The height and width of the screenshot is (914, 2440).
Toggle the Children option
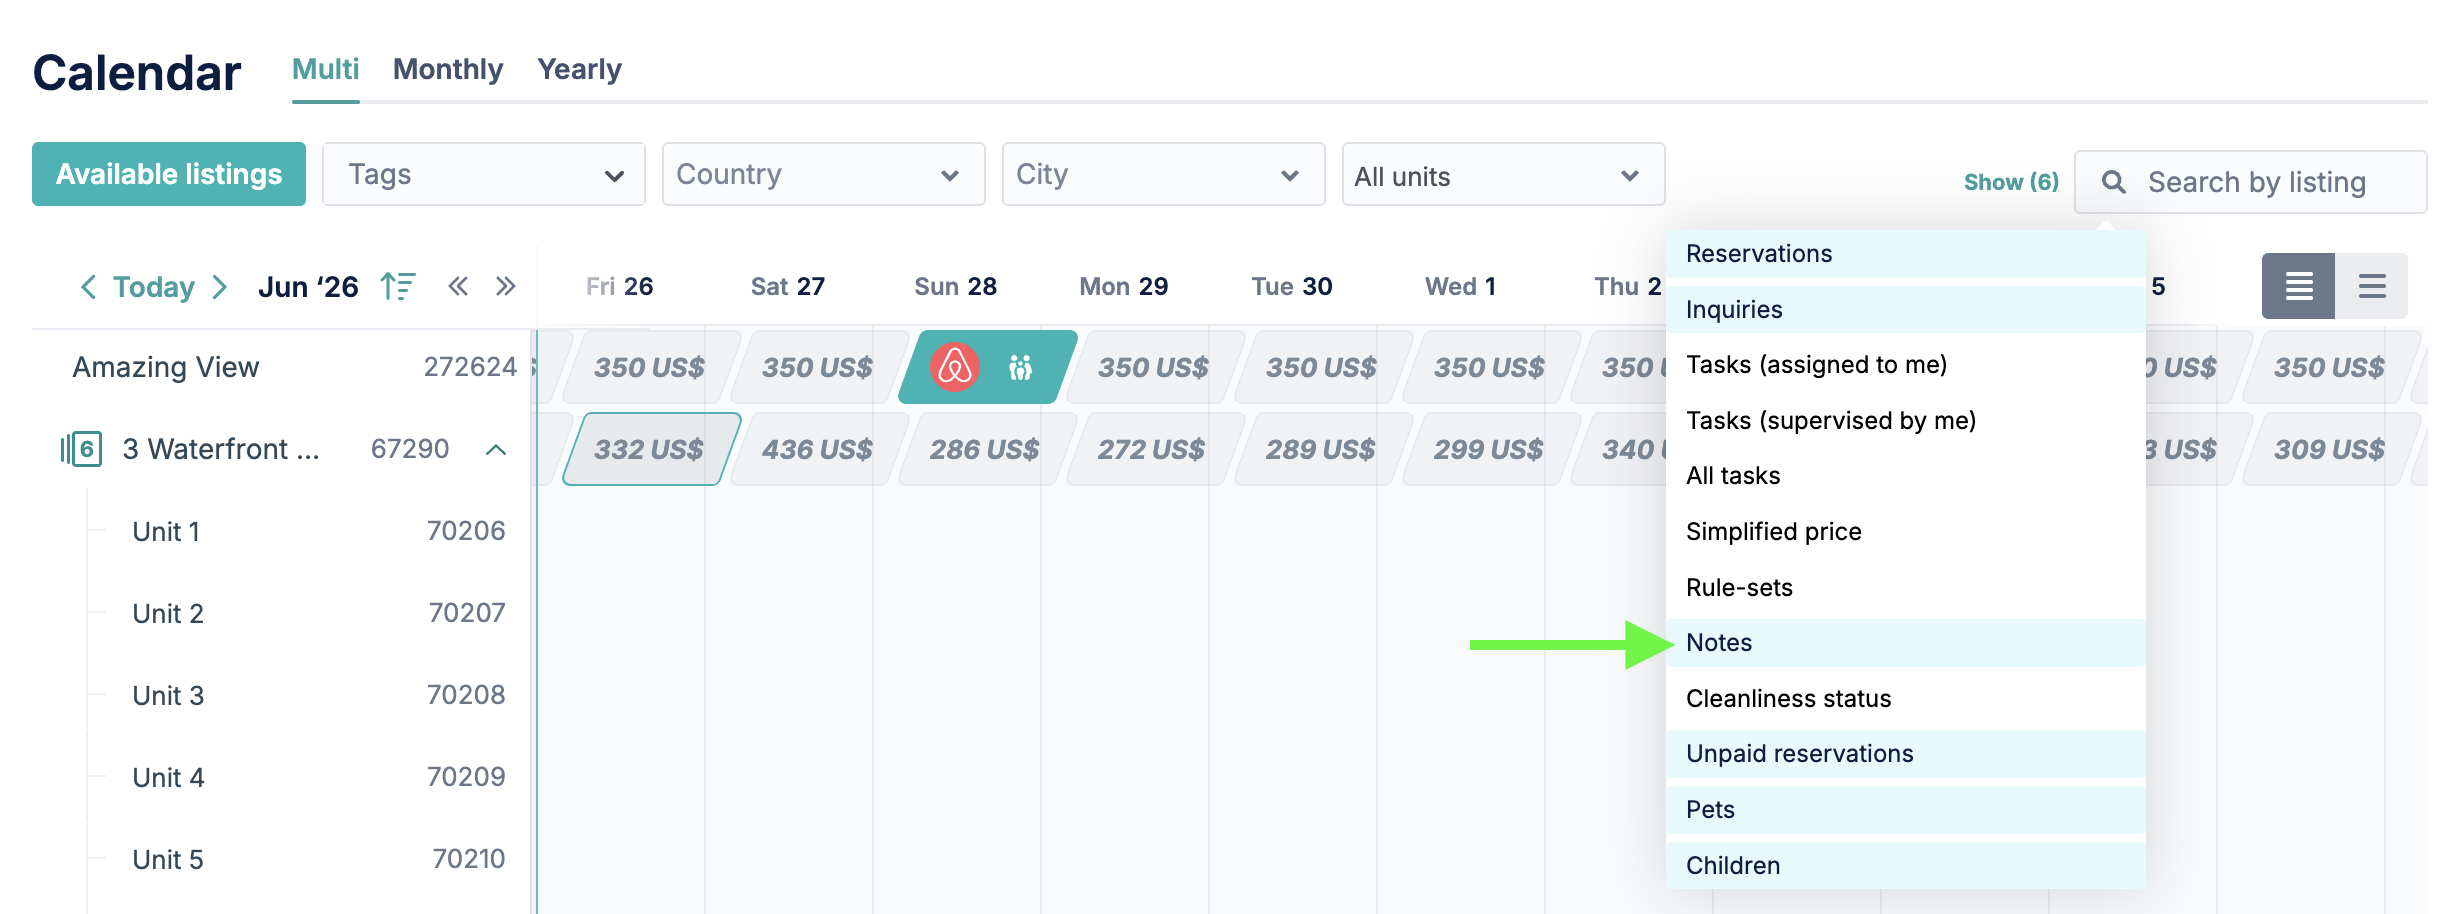pyautogui.click(x=1906, y=865)
